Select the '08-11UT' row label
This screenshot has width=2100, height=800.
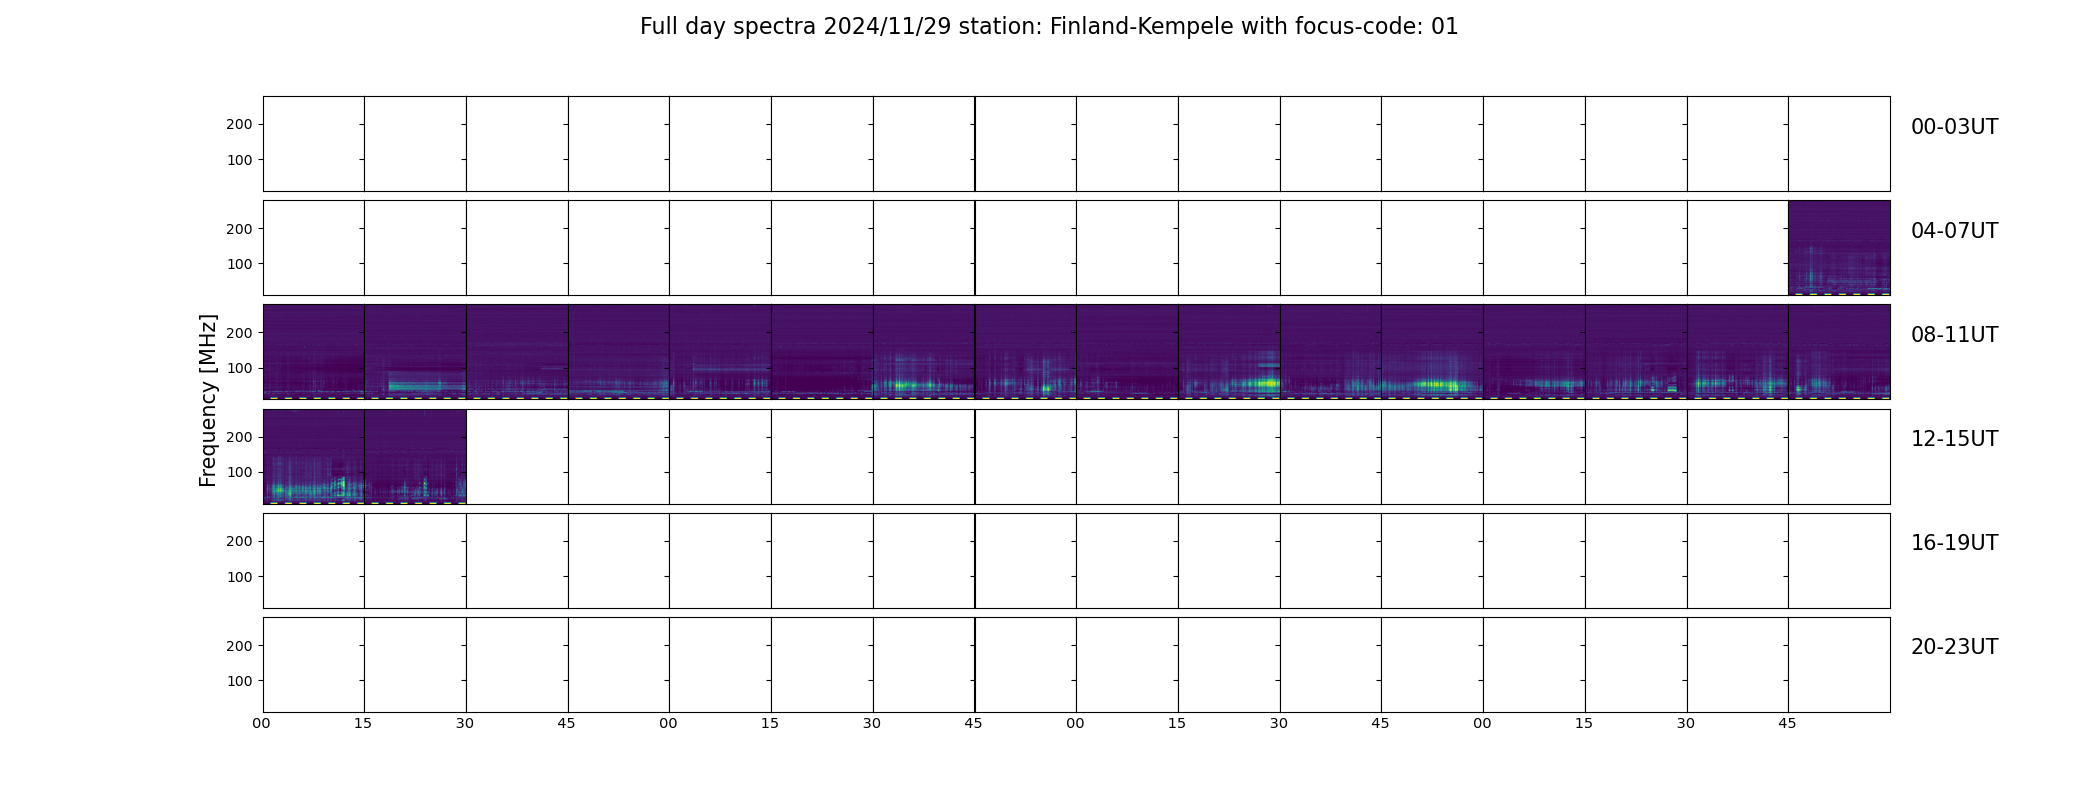pos(1954,335)
